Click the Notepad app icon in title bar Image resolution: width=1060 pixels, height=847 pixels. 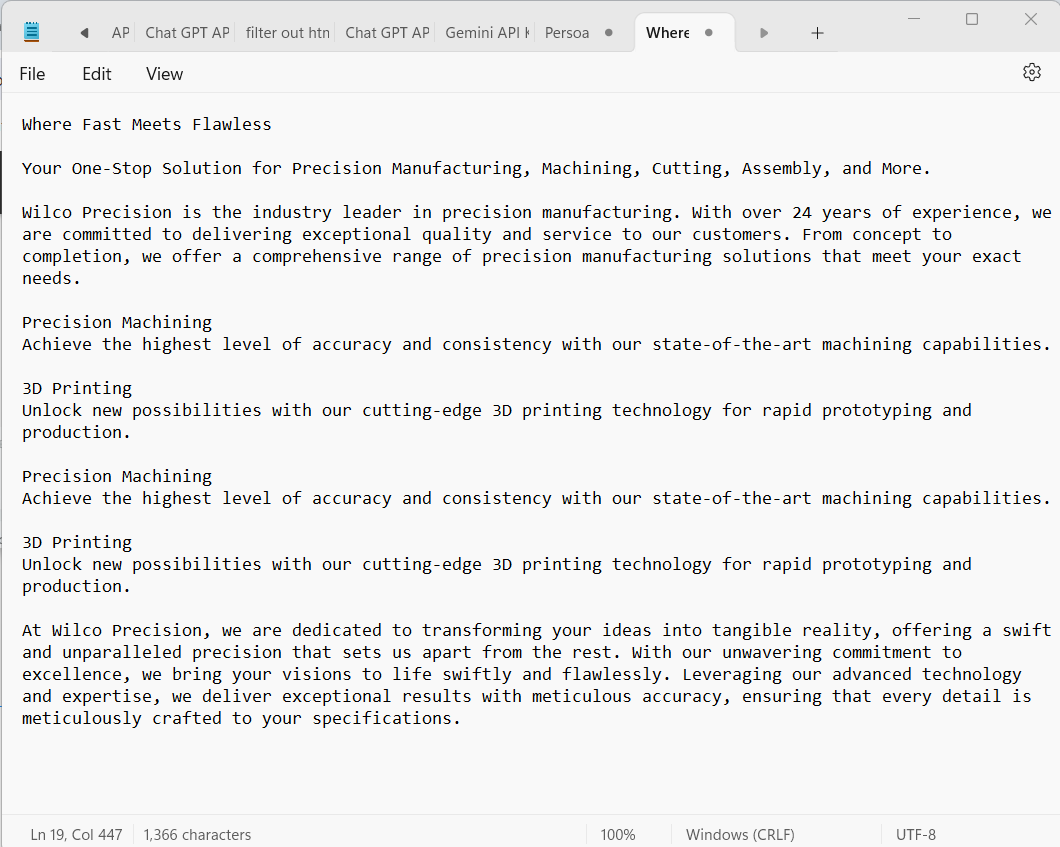(x=32, y=32)
